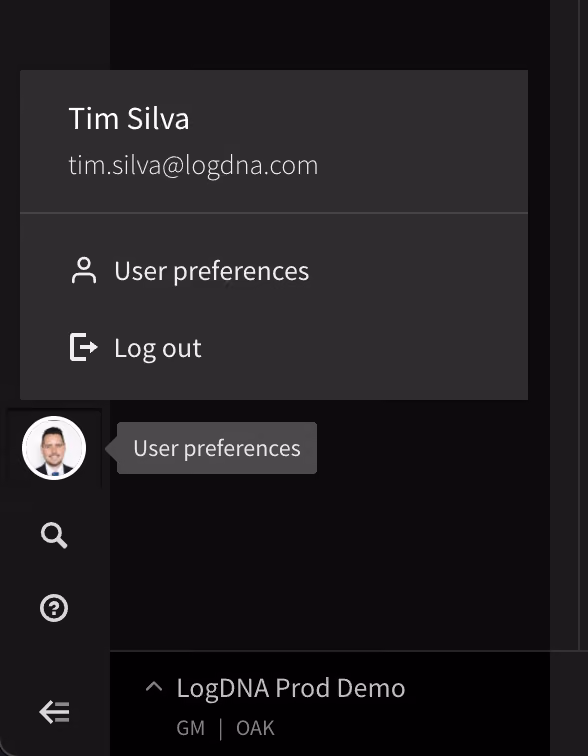Click Tim Silva's profile avatar

54,448
